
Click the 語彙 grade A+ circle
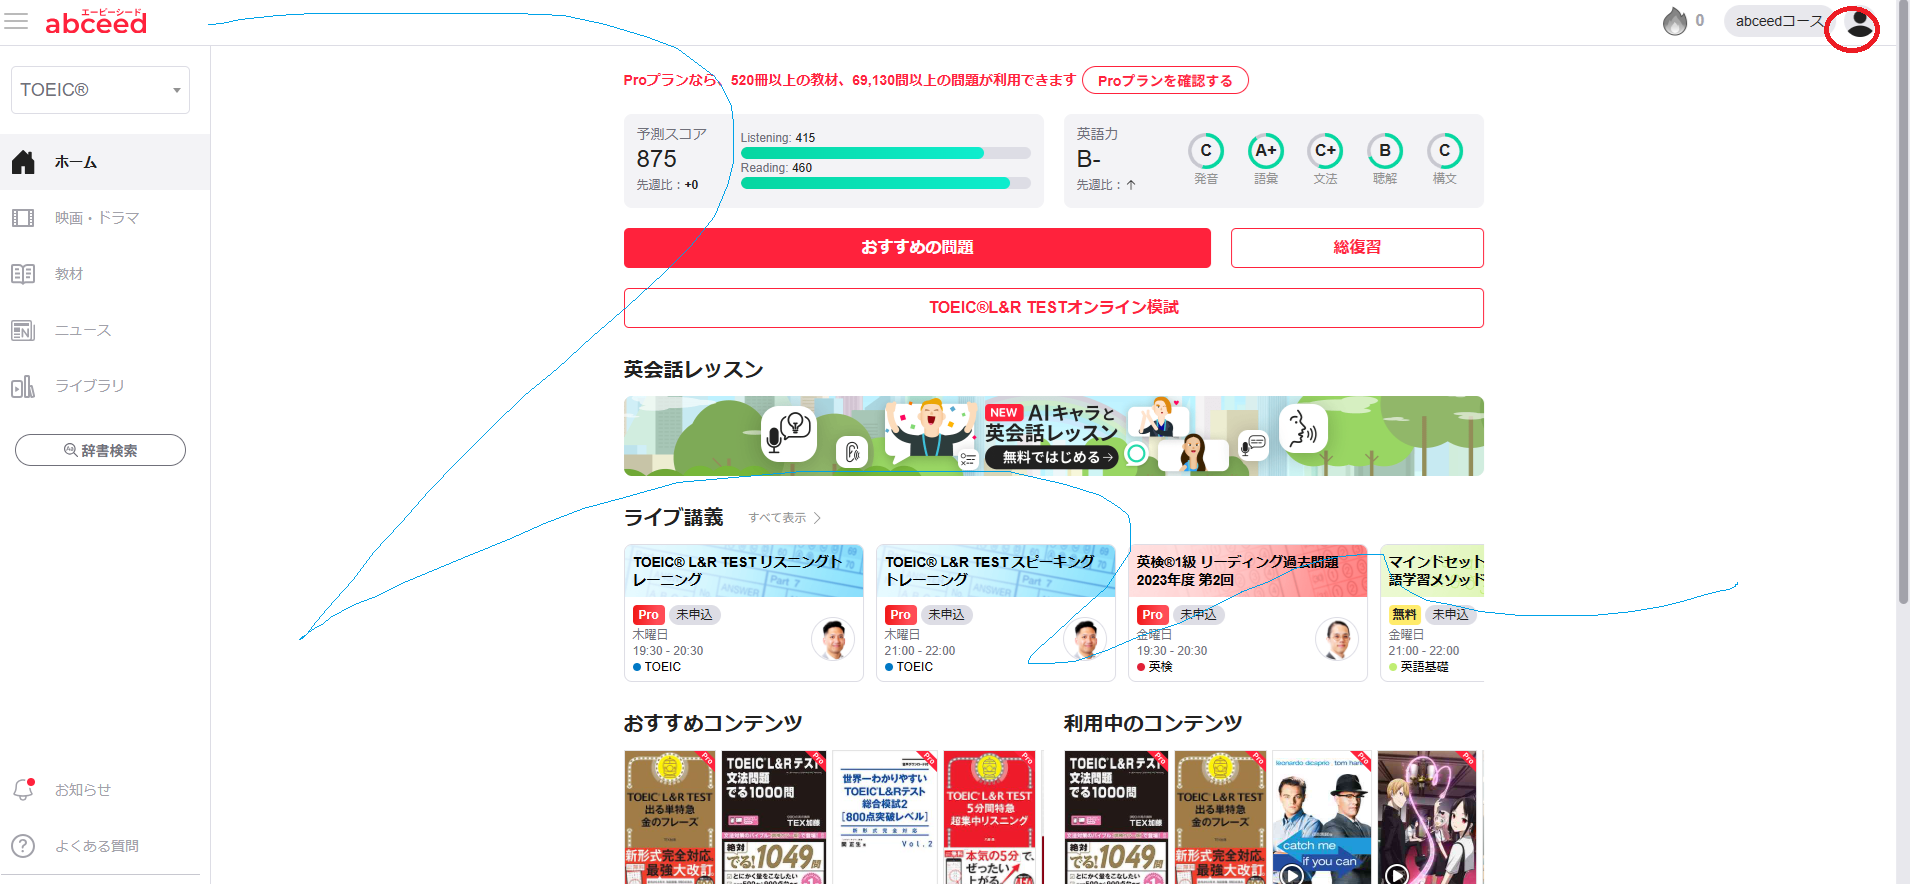1266,151
